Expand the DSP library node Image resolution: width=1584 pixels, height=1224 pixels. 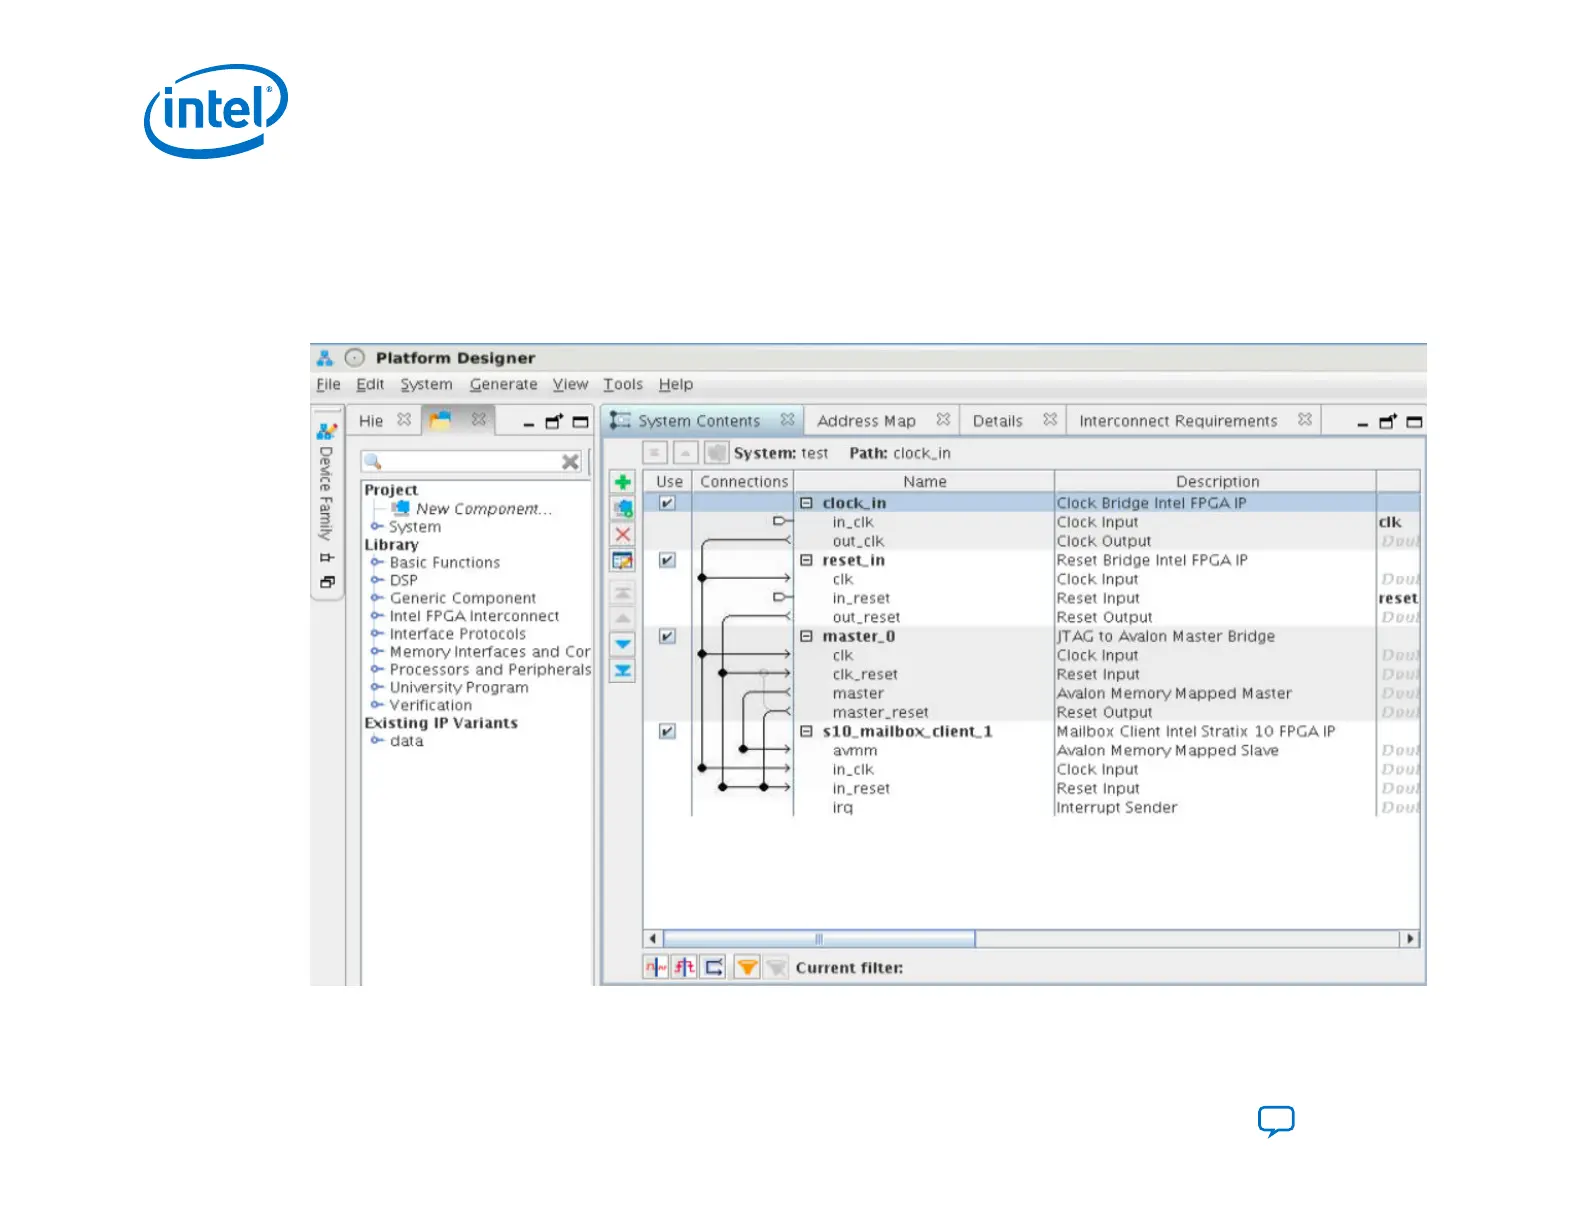pyautogui.click(x=377, y=580)
